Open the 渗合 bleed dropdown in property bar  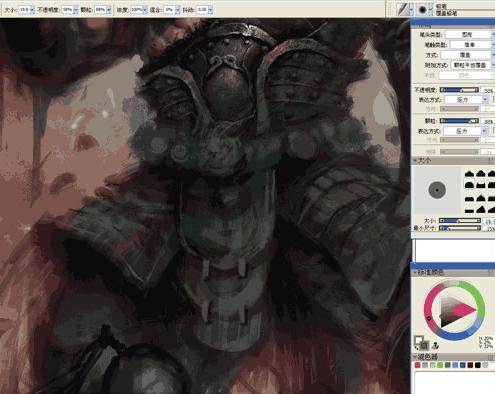[x=178, y=10]
